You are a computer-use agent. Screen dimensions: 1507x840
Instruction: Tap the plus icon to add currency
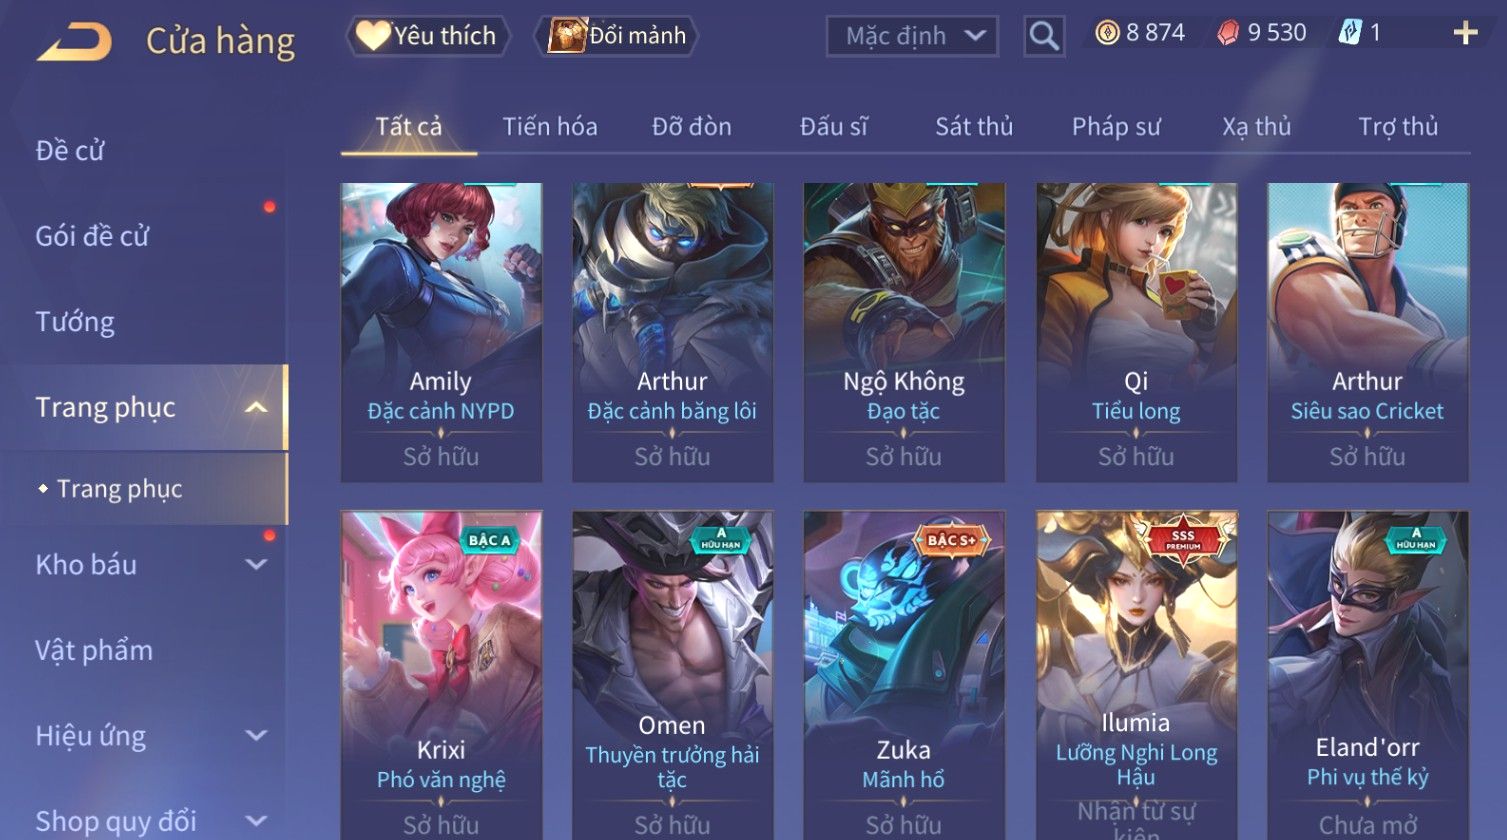[x=1465, y=34]
